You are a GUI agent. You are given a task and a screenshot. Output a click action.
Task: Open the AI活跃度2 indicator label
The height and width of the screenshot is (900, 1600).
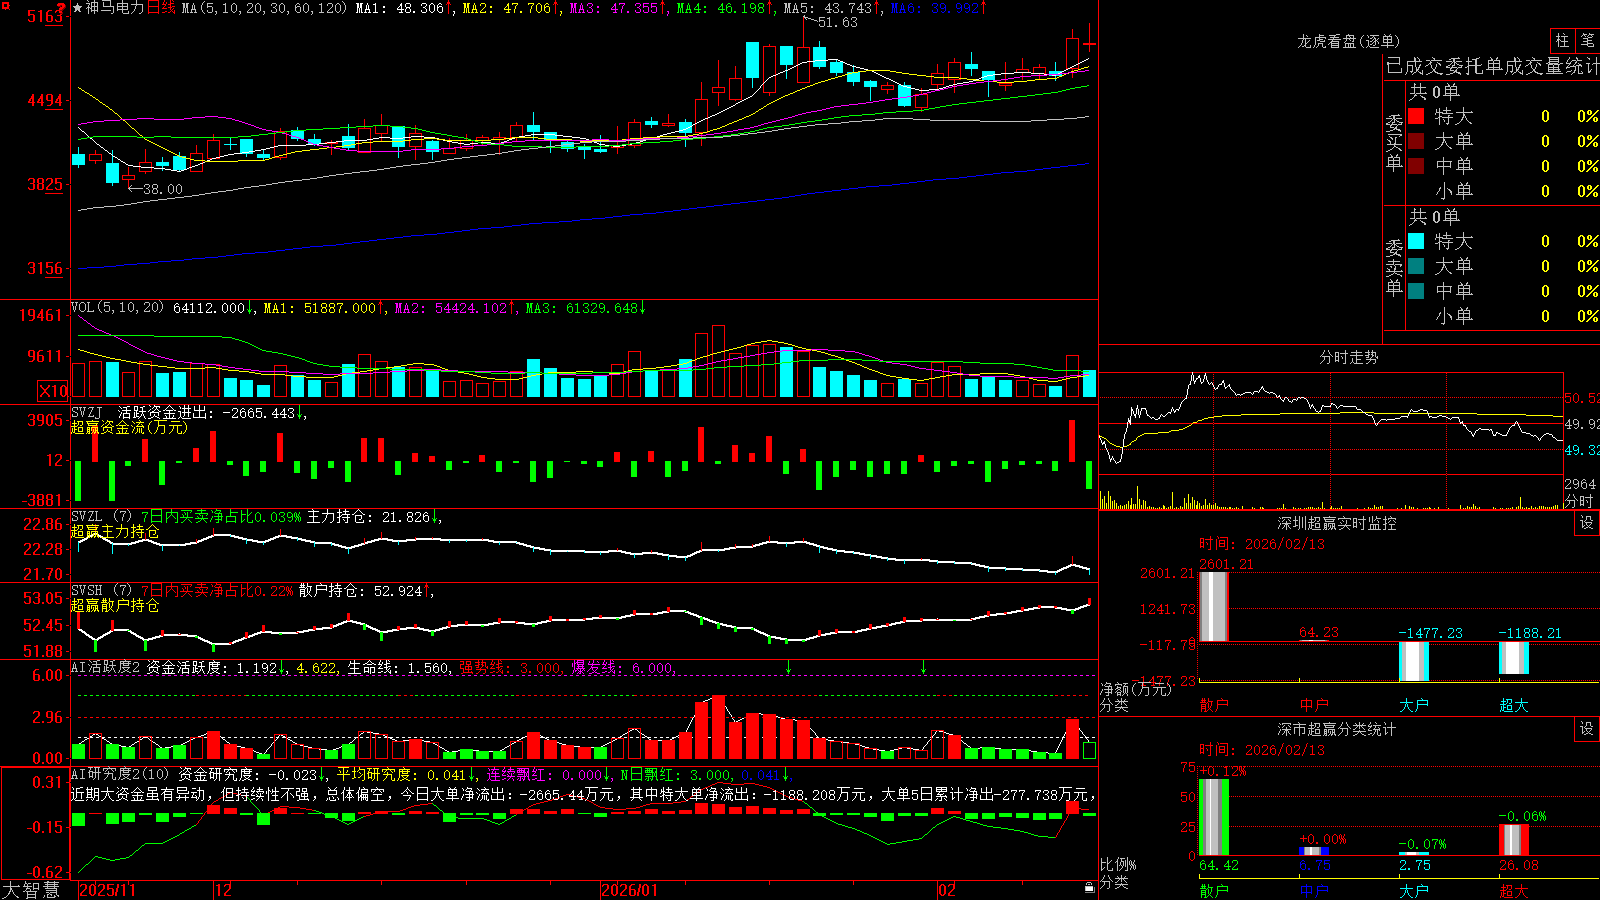(105, 667)
